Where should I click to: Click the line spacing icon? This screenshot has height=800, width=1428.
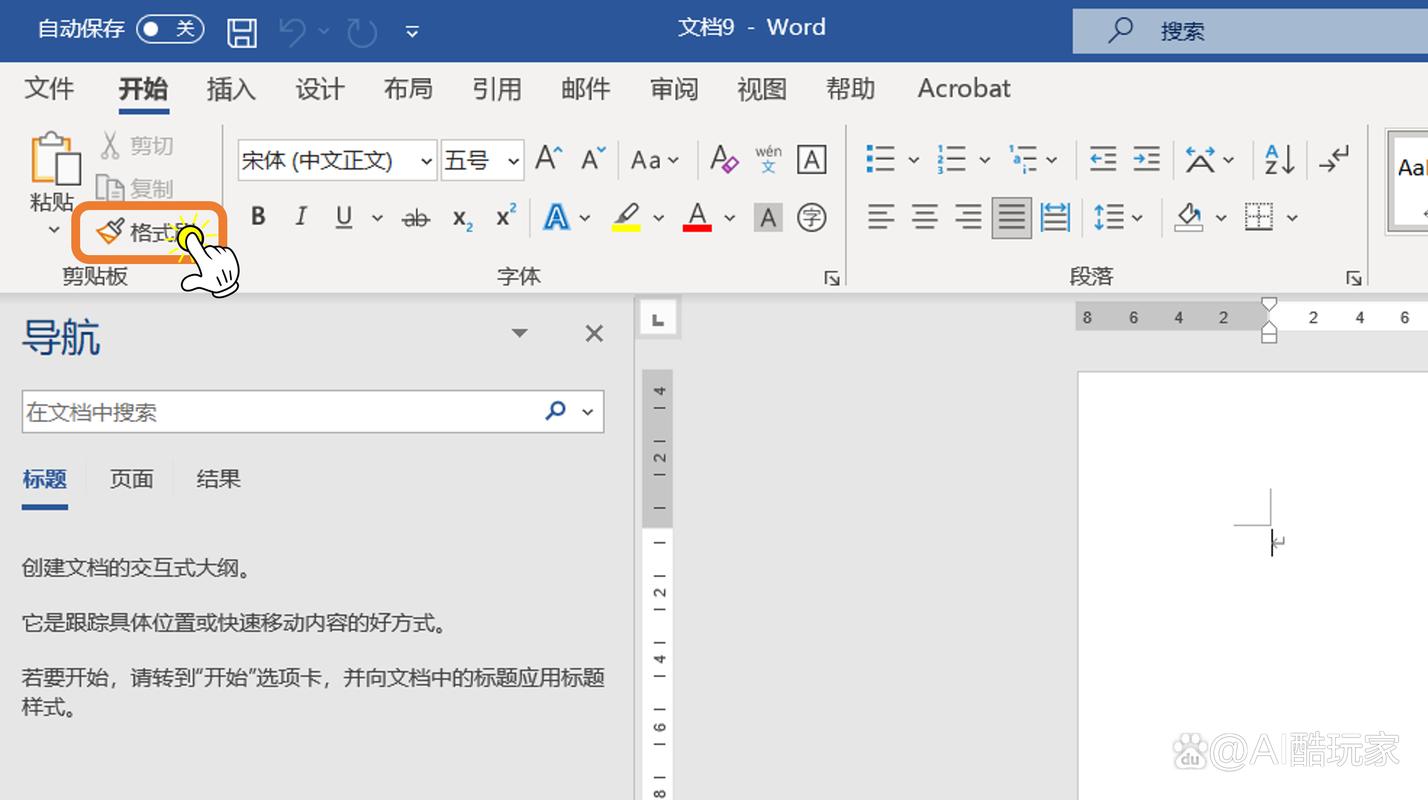1108,216
